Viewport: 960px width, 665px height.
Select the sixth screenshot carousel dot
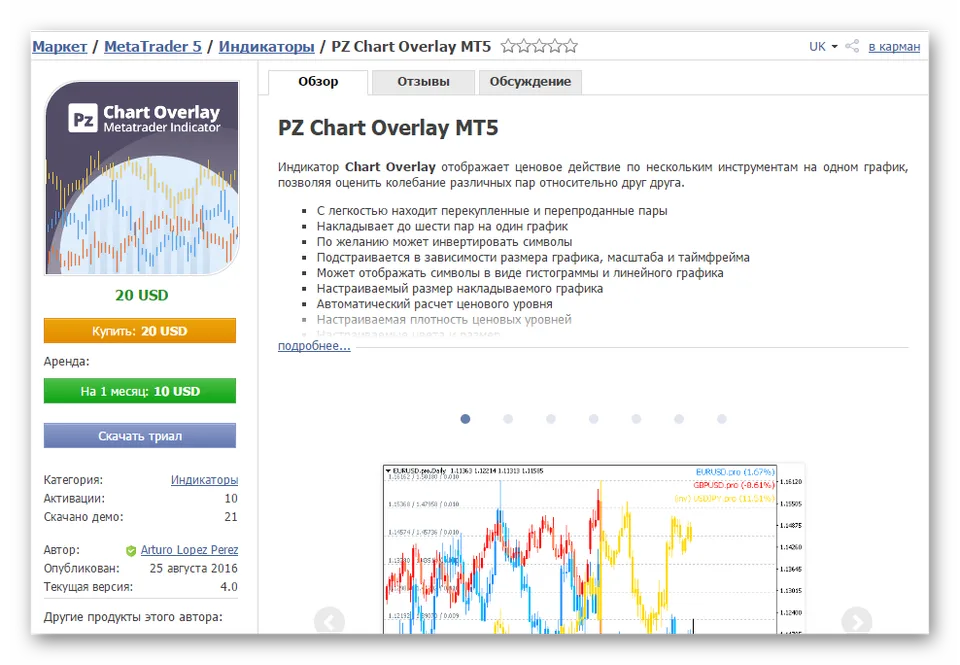pyautogui.click(x=679, y=419)
